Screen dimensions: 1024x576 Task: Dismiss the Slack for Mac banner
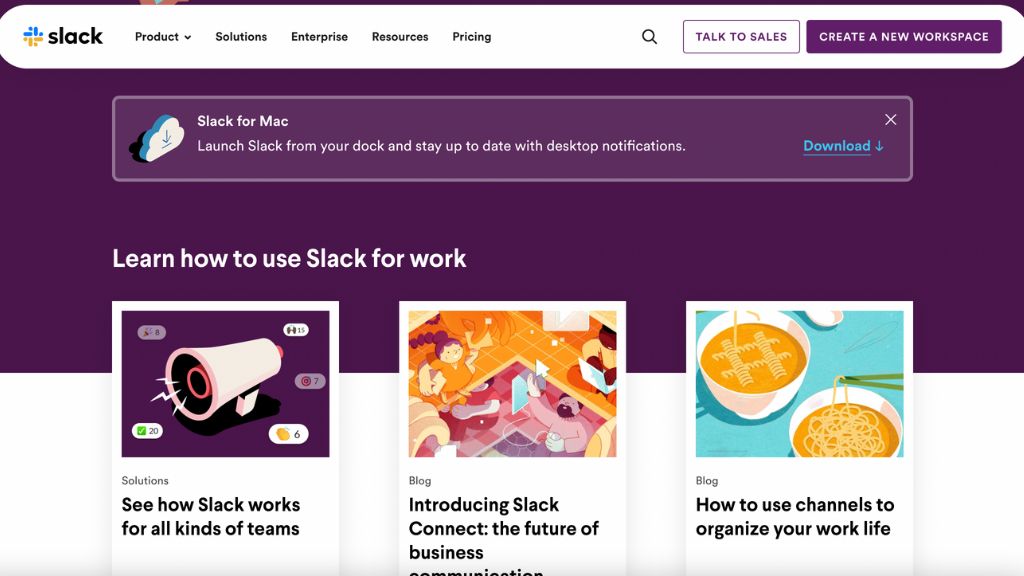(x=891, y=119)
